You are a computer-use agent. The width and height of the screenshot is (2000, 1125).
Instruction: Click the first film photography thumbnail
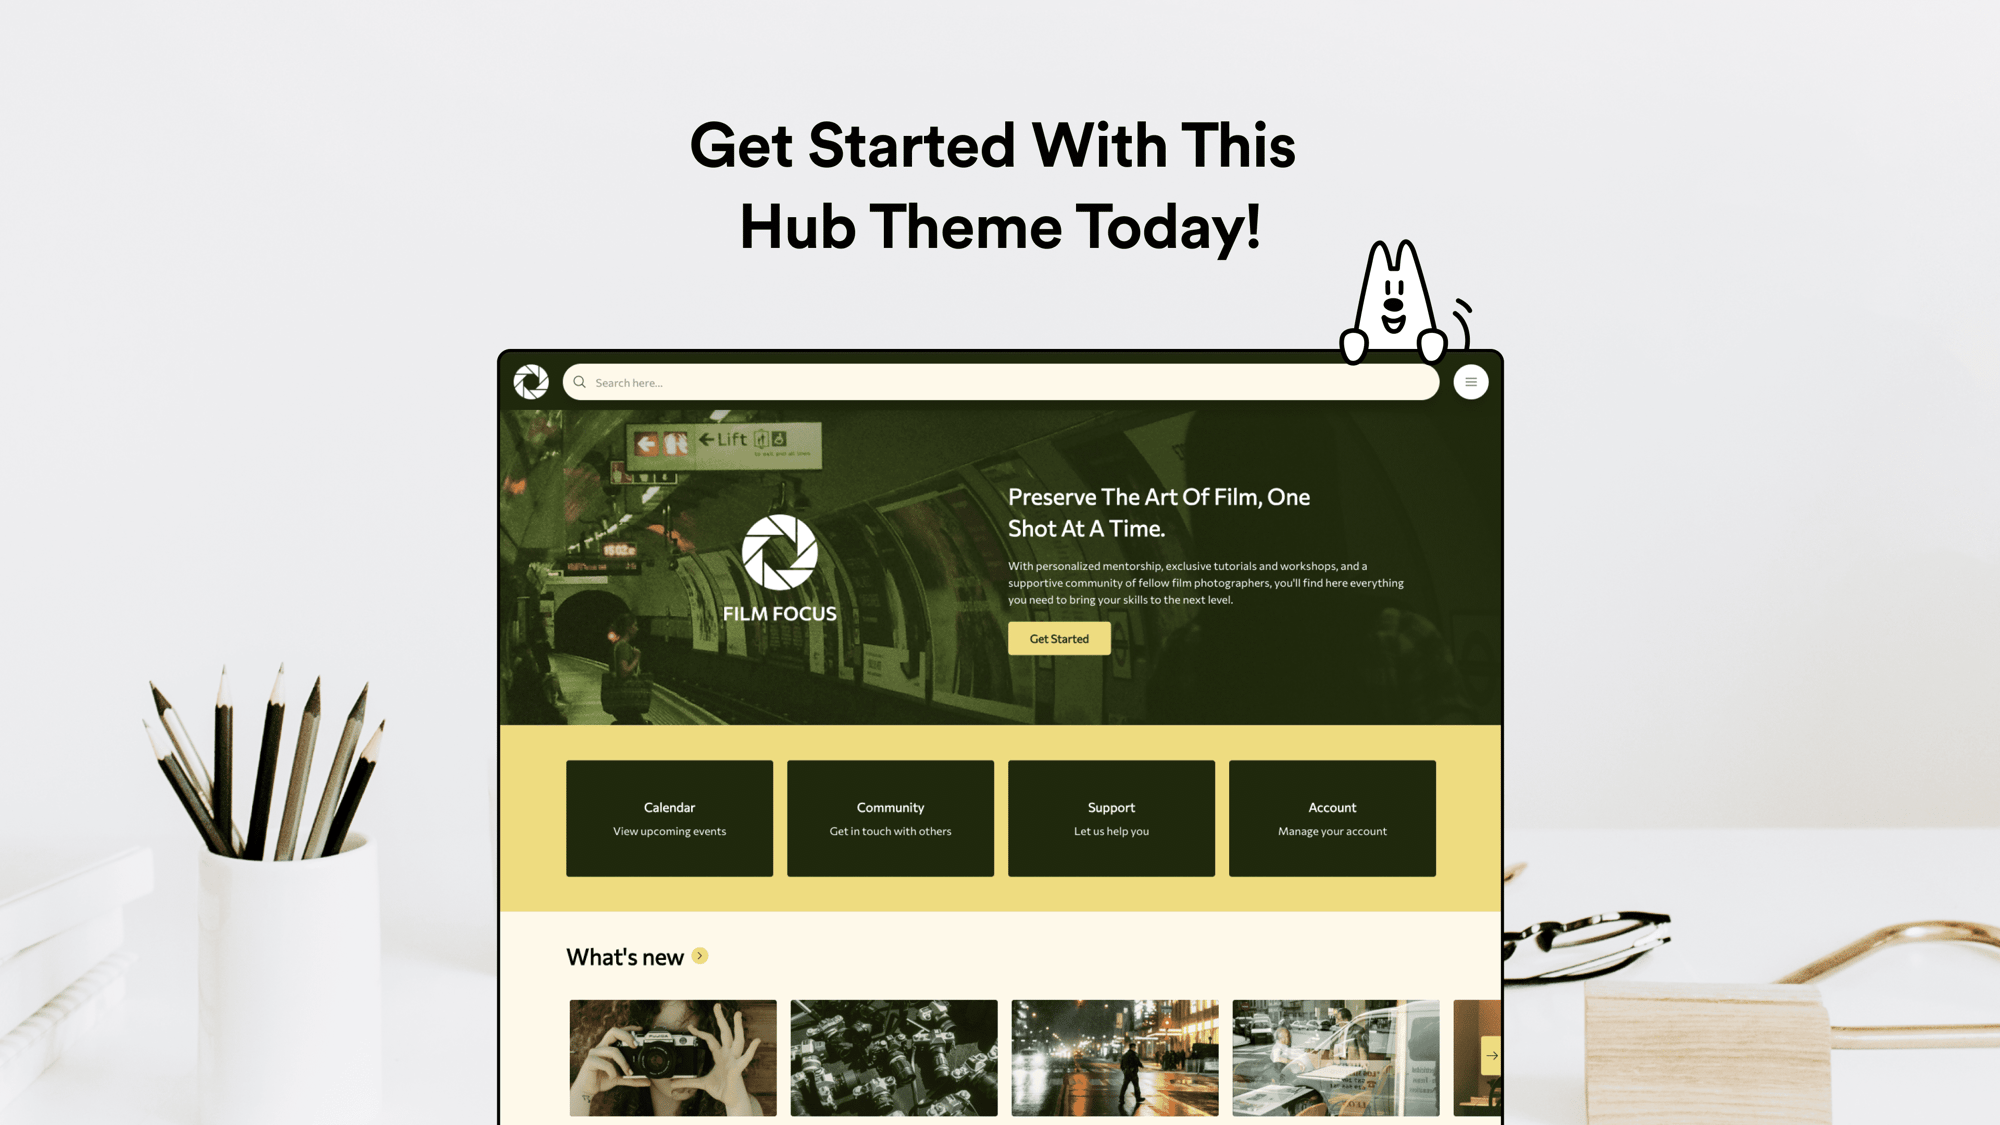tap(672, 1056)
